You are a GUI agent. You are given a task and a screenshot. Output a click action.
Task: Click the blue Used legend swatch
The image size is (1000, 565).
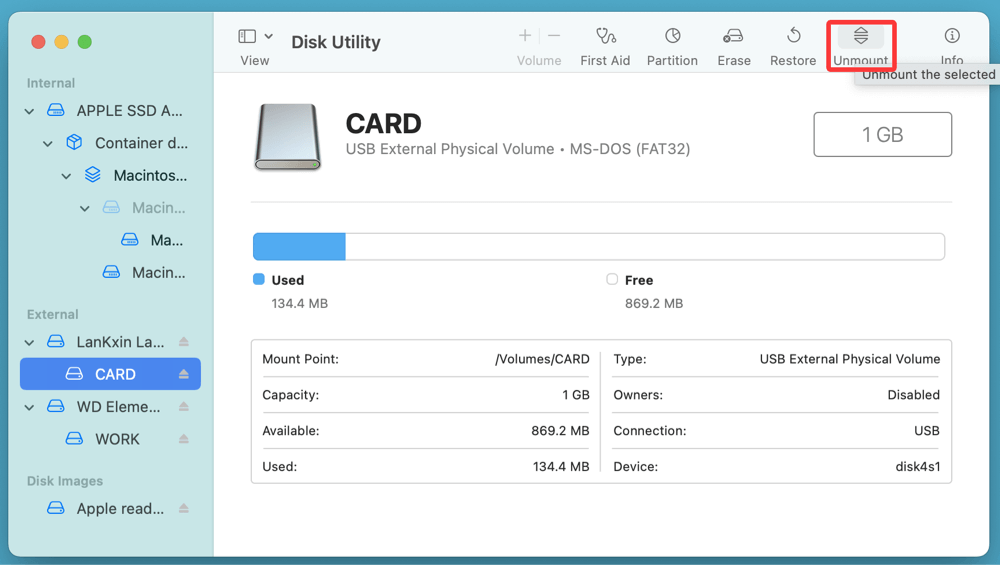[x=259, y=279]
